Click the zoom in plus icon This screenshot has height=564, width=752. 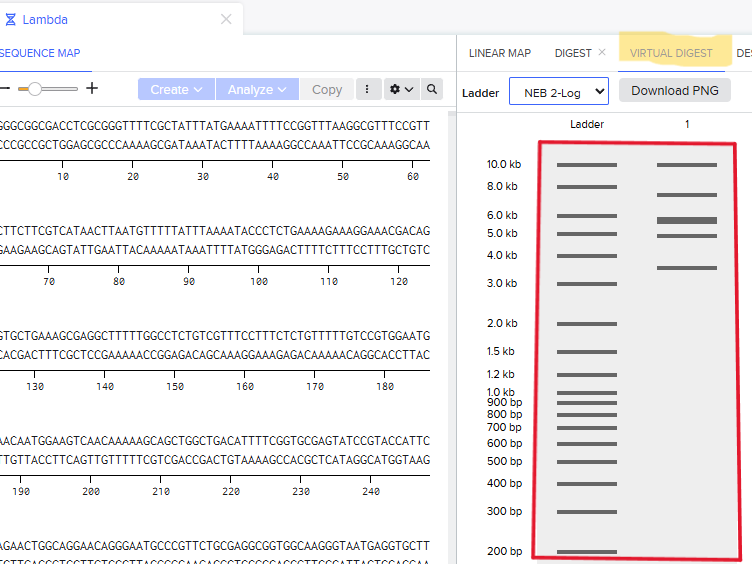(x=92, y=89)
